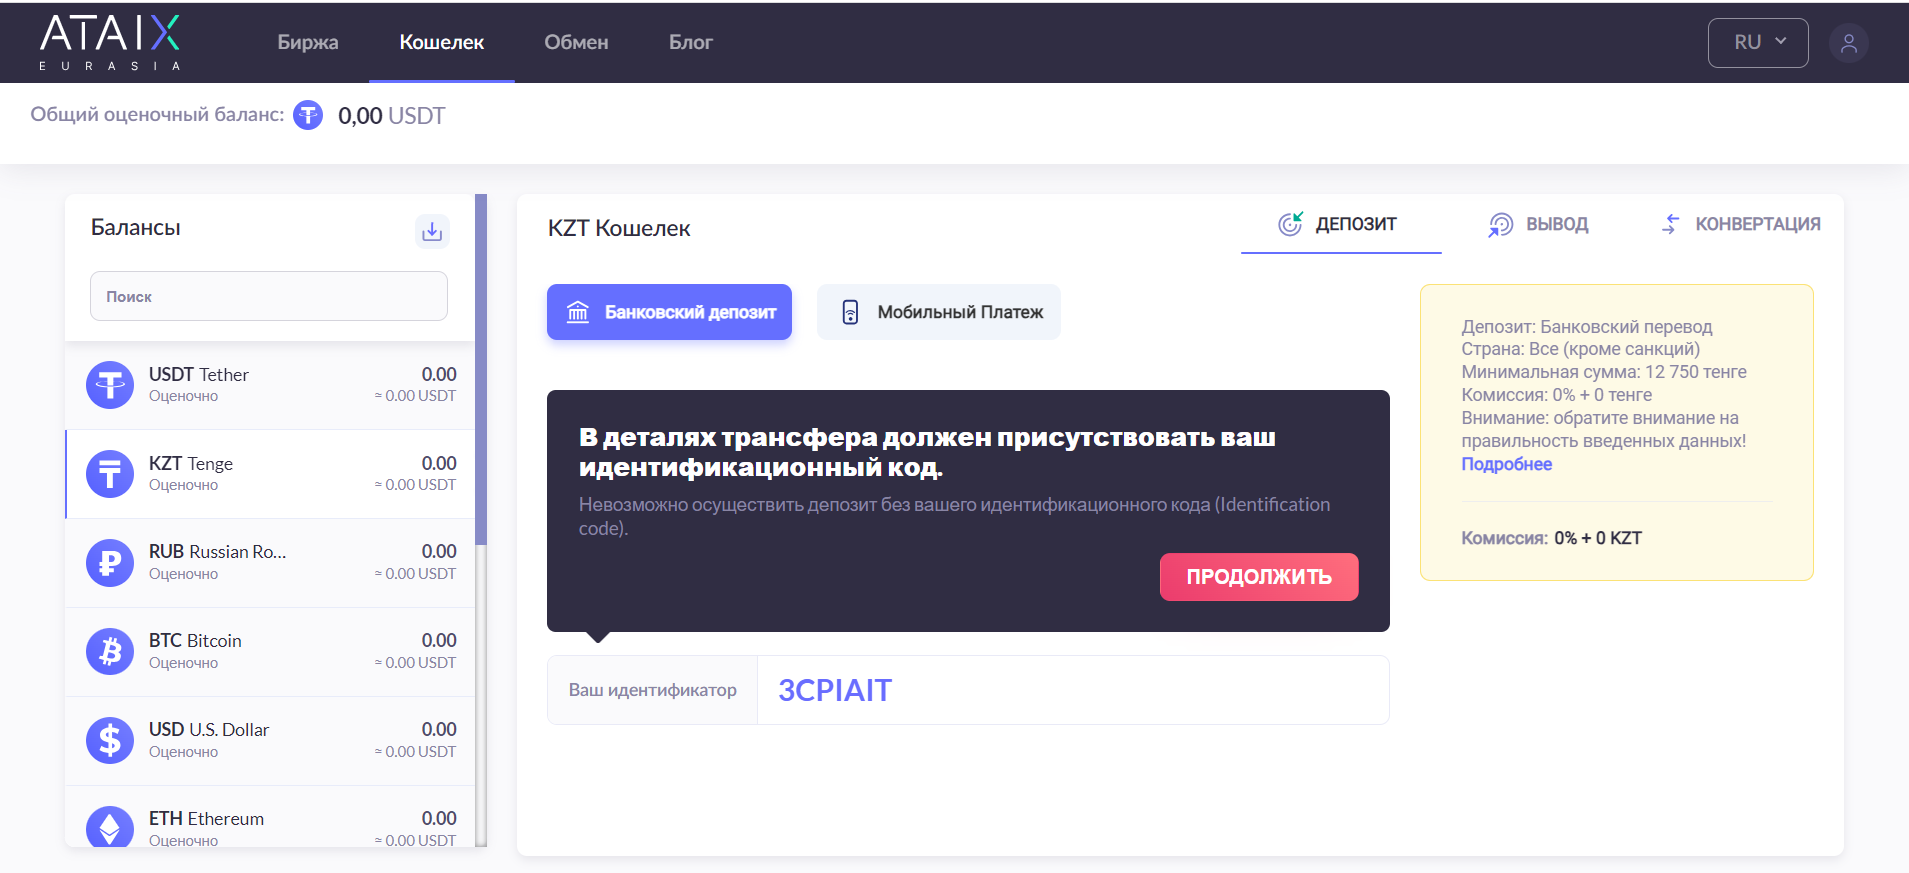
Task: Open the RU language dropdown
Action: pos(1757,43)
